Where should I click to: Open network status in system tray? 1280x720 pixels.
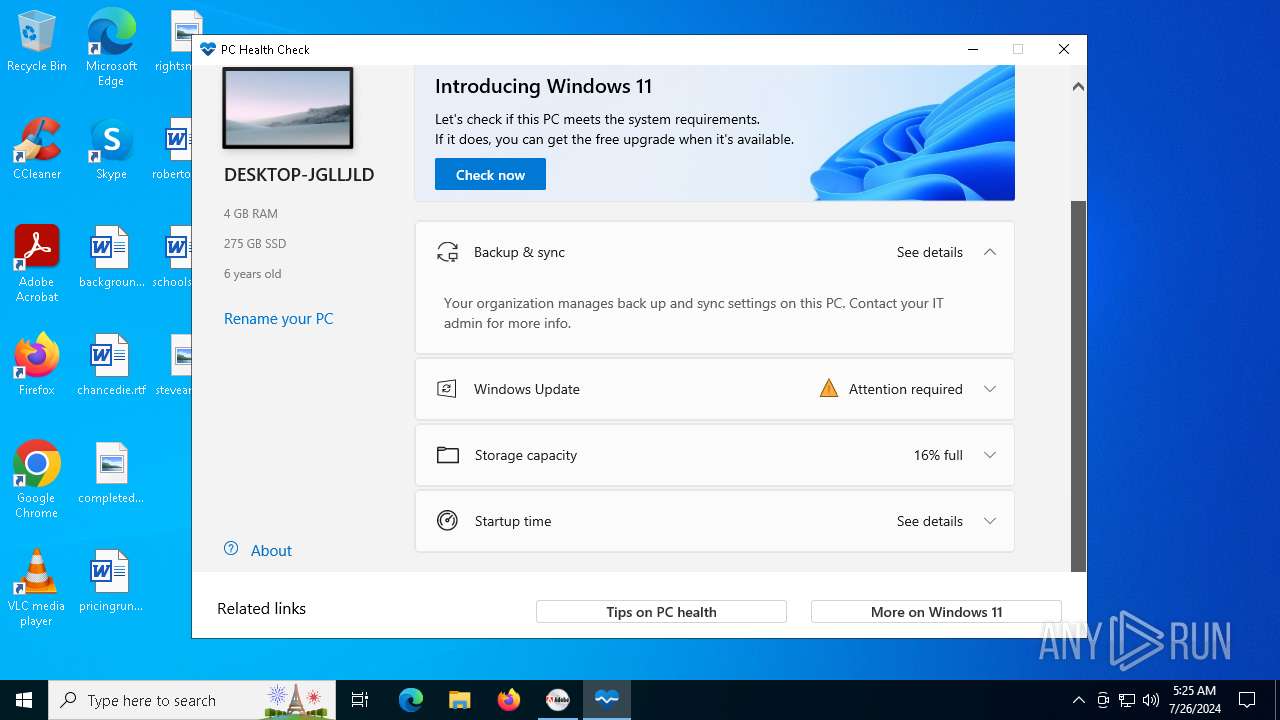pos(1127,700)
